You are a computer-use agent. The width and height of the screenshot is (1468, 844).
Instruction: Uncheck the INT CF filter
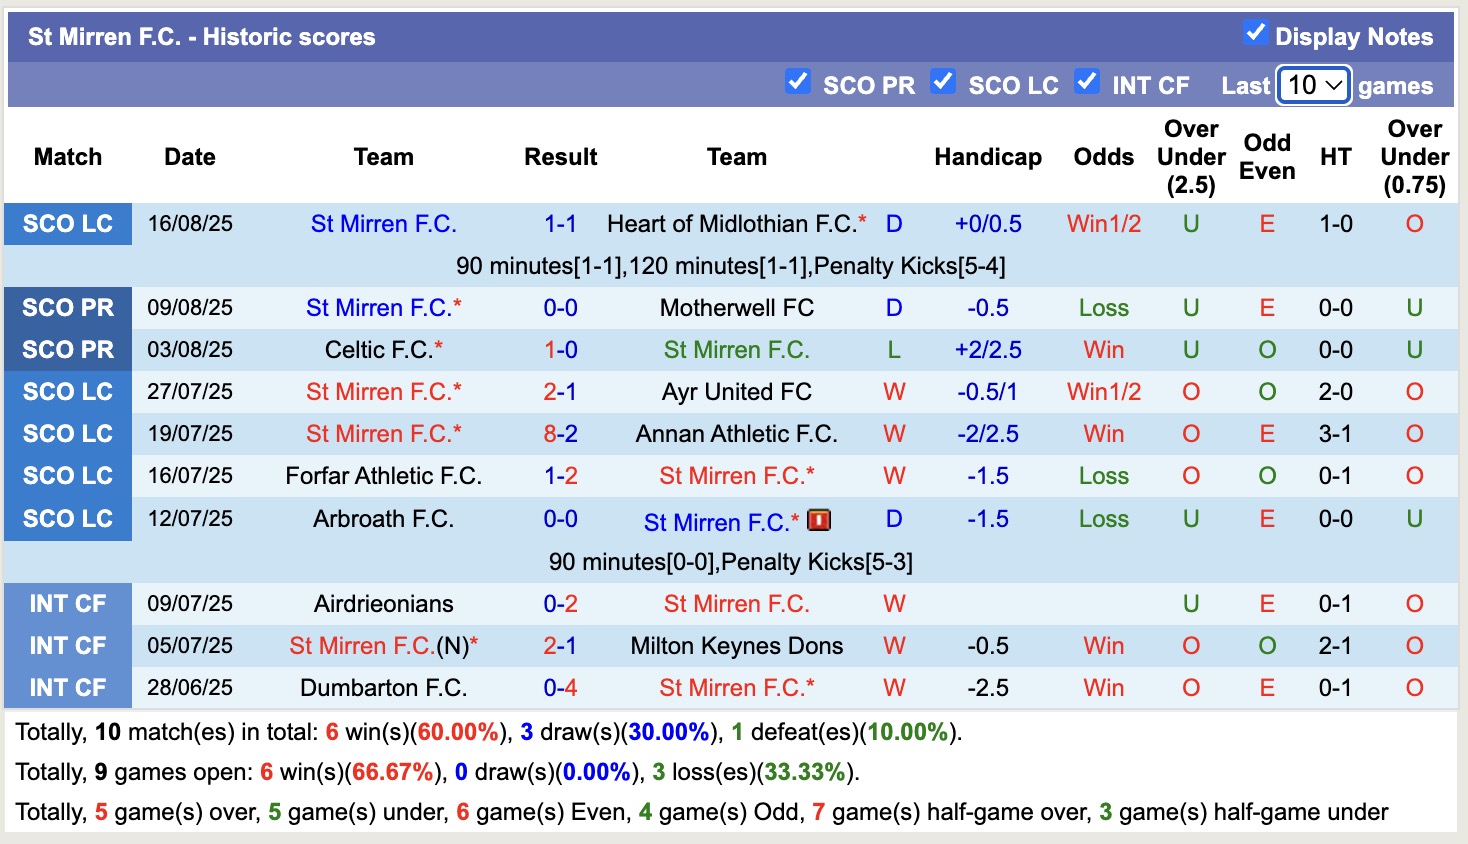[x=1086, y=84]
